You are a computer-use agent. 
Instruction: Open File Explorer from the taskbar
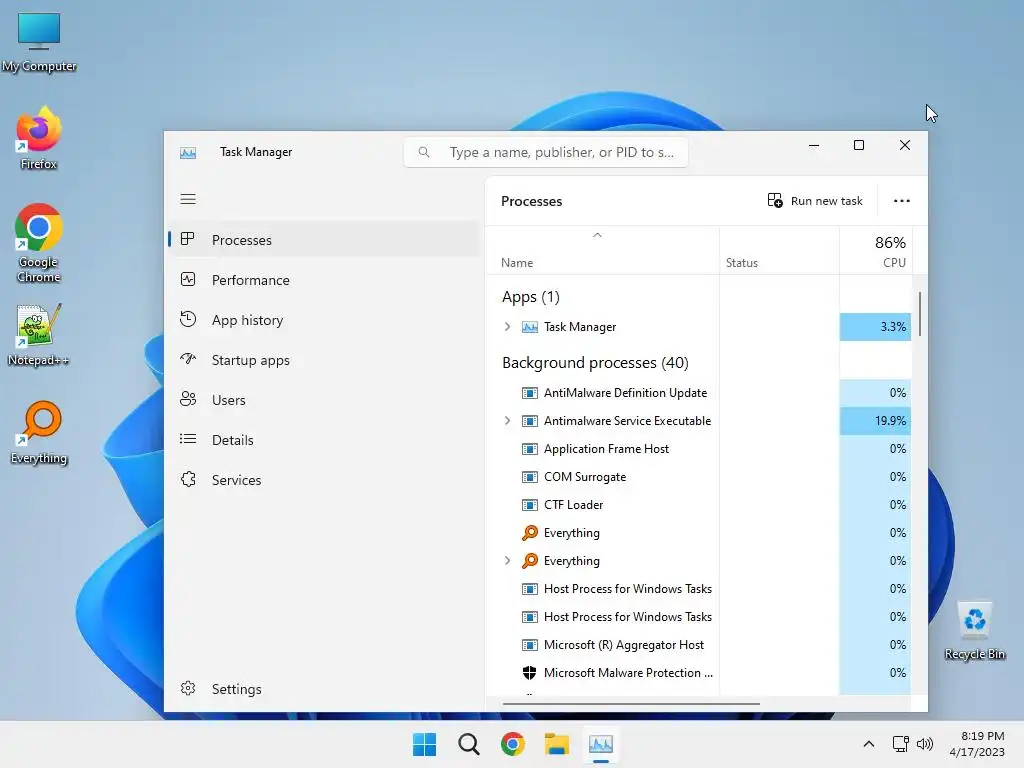click(557, 744)
